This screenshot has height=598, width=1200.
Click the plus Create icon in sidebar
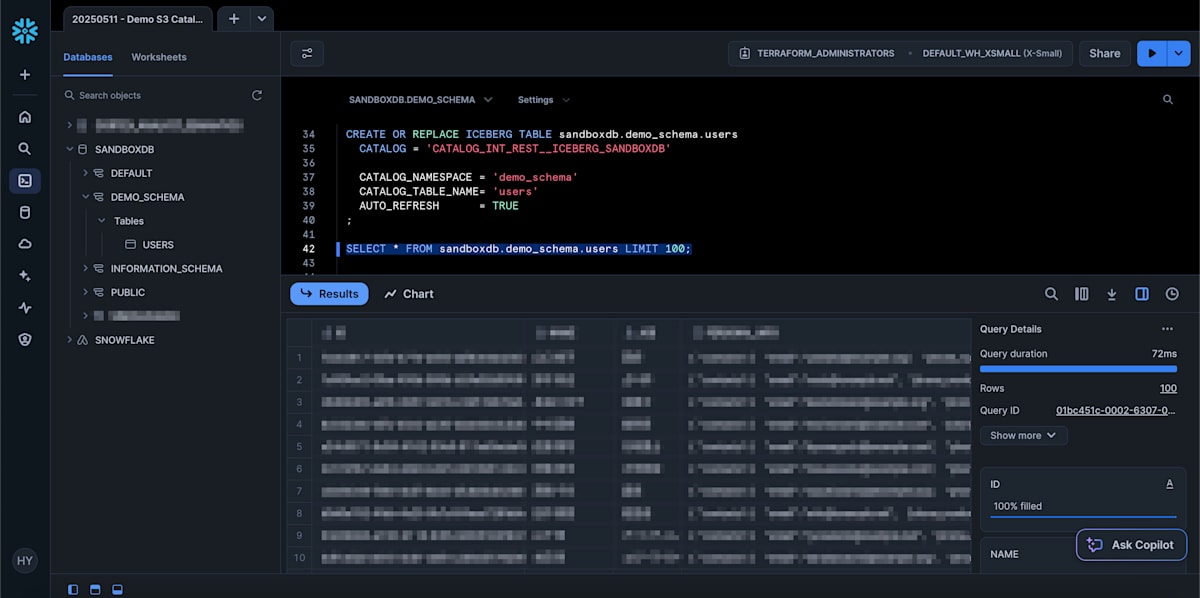25,75
